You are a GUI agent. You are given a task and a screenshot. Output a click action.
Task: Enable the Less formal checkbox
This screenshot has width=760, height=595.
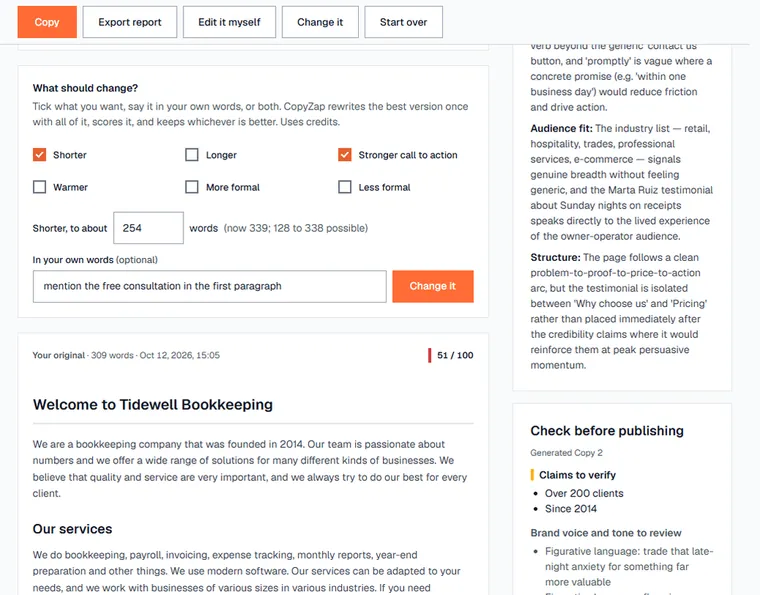345,187
